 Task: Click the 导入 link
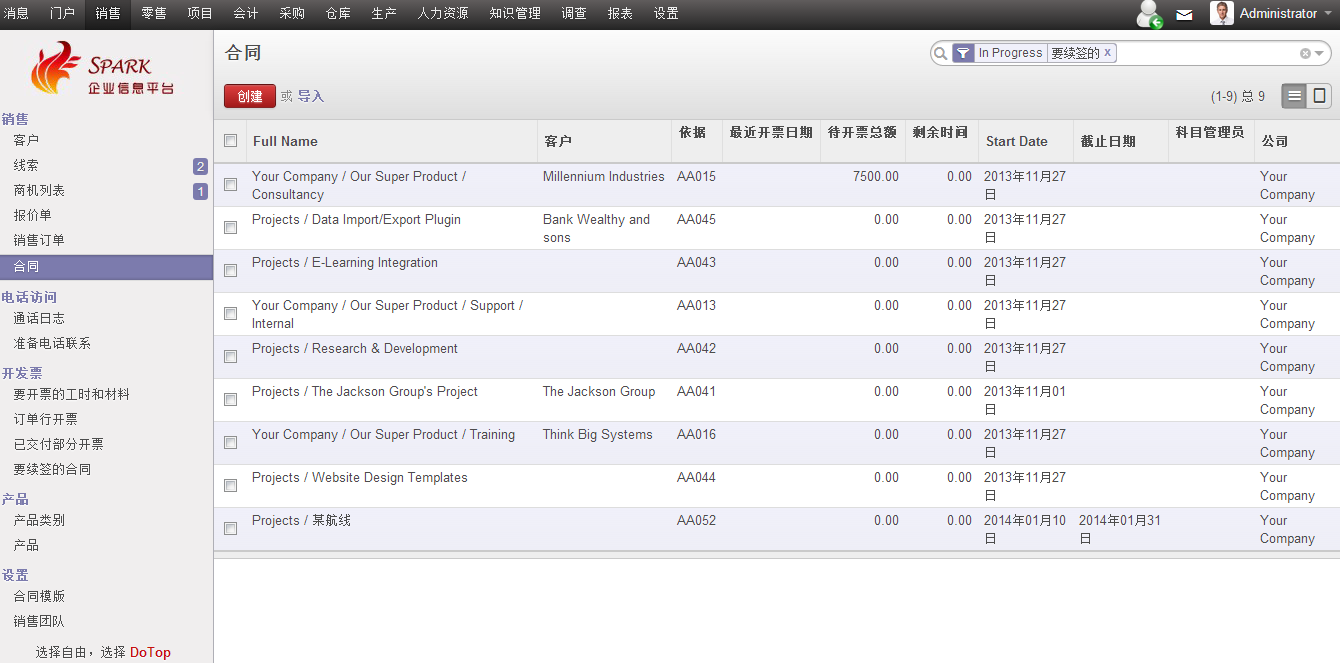pyautogui.click(x=311, y=96)
